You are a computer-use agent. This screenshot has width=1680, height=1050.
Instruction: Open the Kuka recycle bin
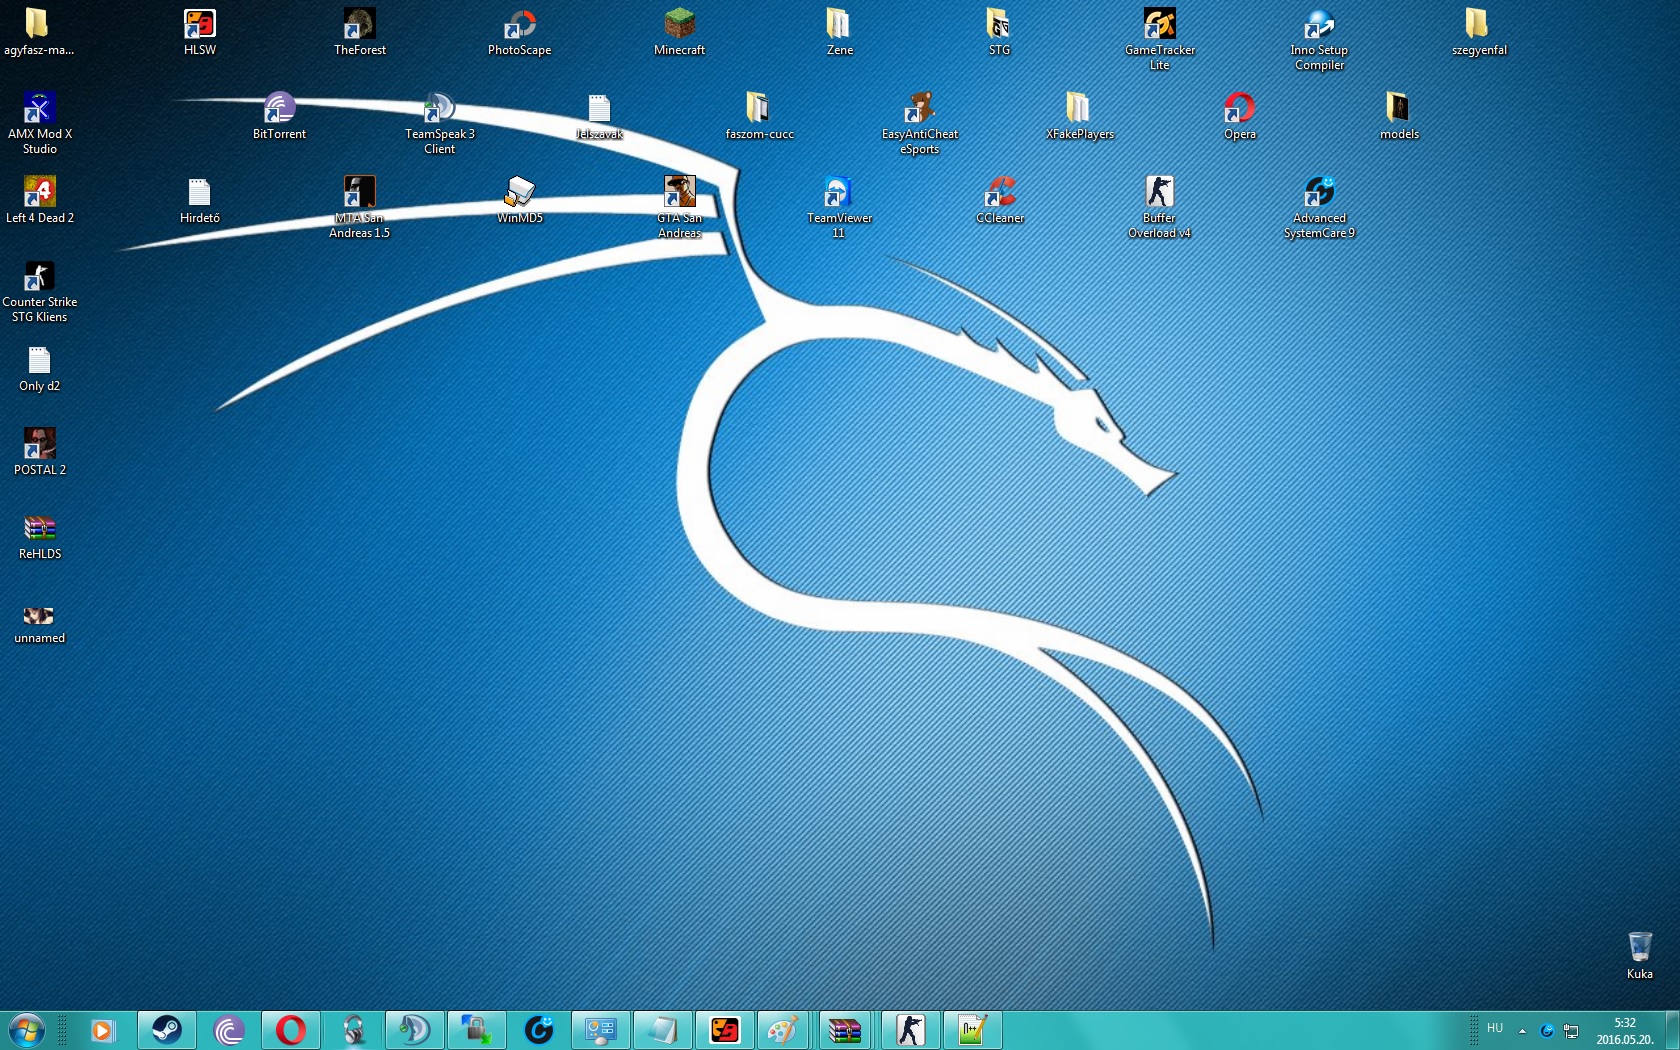tap(1640, 955)
